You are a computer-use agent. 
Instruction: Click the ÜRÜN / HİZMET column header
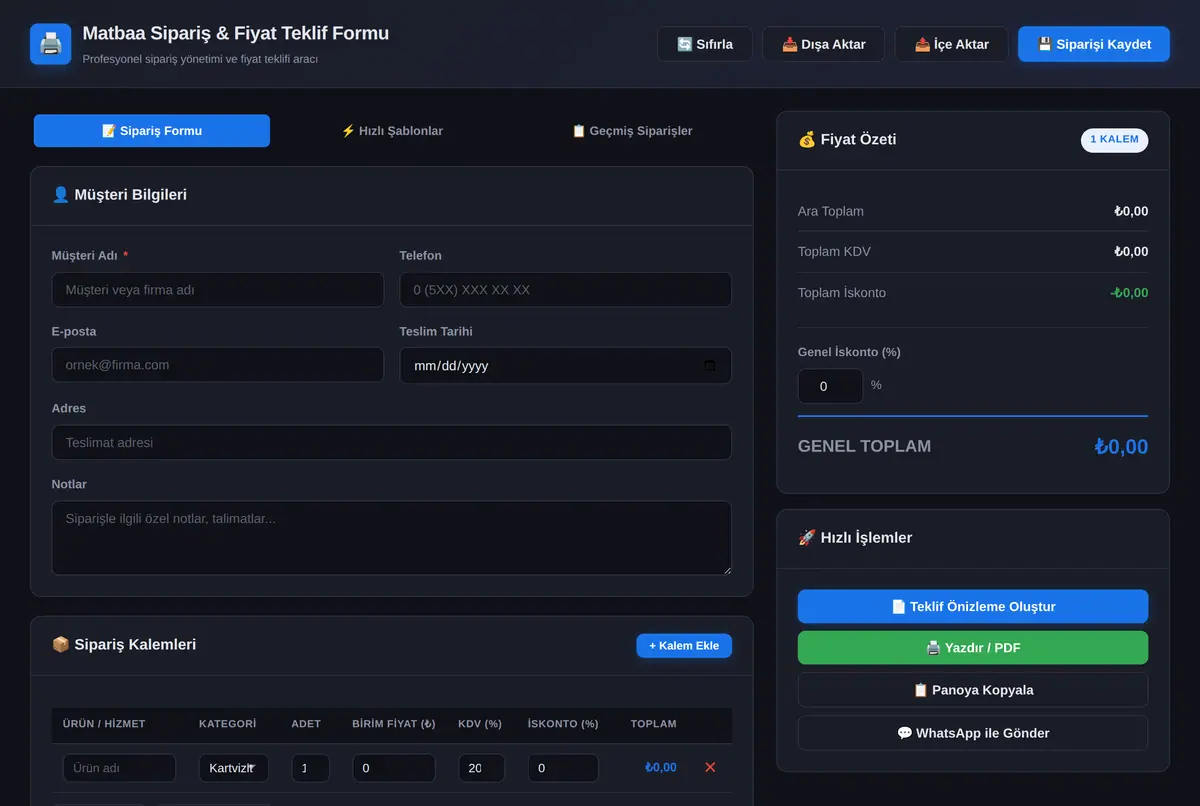[104, 724]
